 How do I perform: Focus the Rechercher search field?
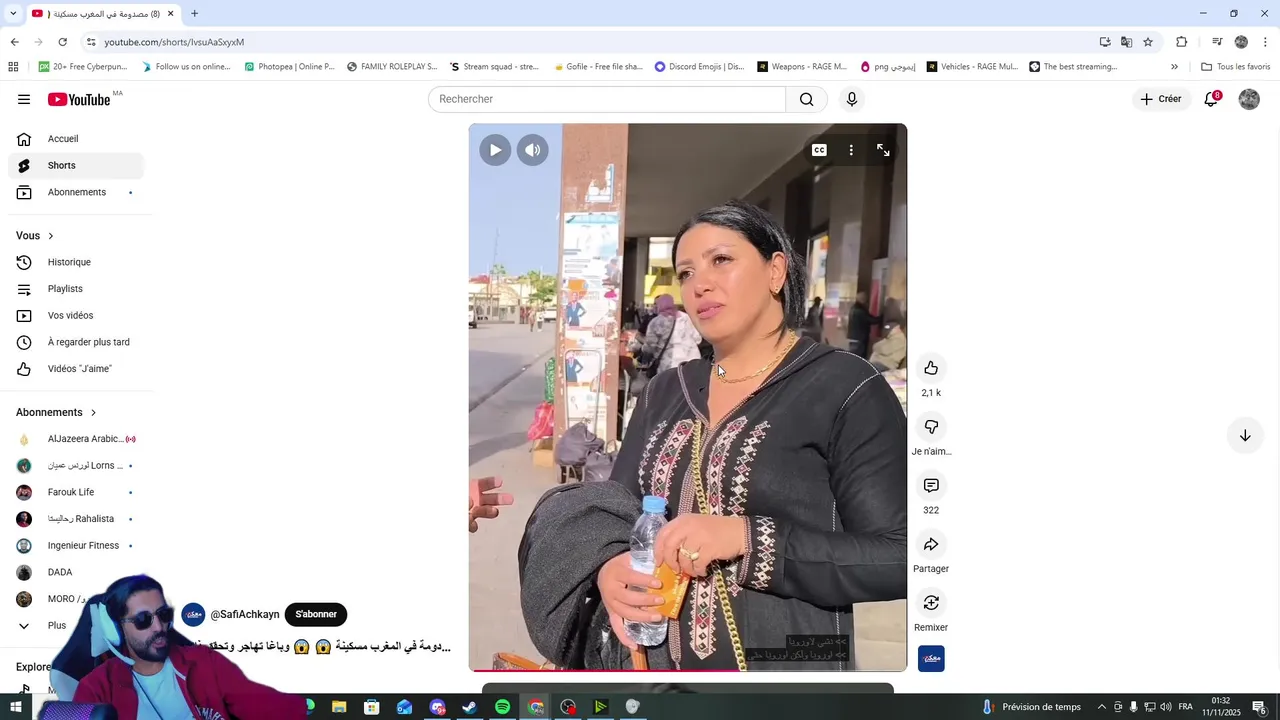click(607, 99)
